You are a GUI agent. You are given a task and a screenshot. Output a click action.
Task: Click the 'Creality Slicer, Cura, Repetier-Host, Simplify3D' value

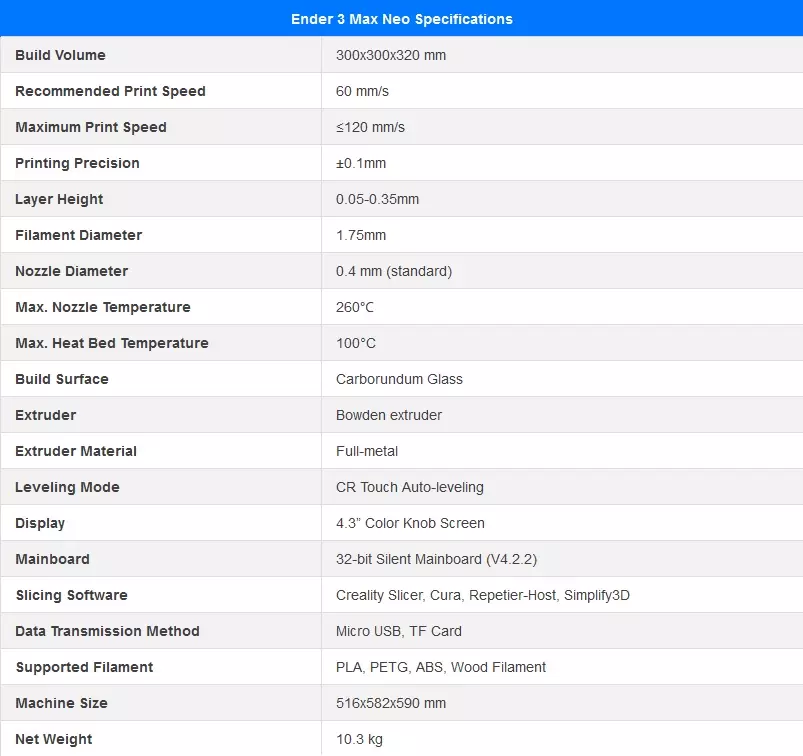[x=483, y=595]
